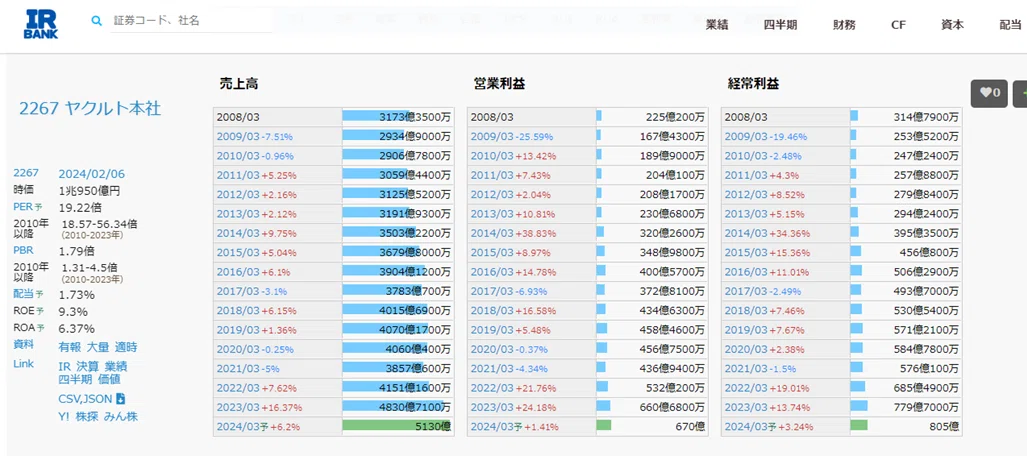The image size is (1027, 456).
Task: Open the 四半期 menu item
Action: (780, 25)
